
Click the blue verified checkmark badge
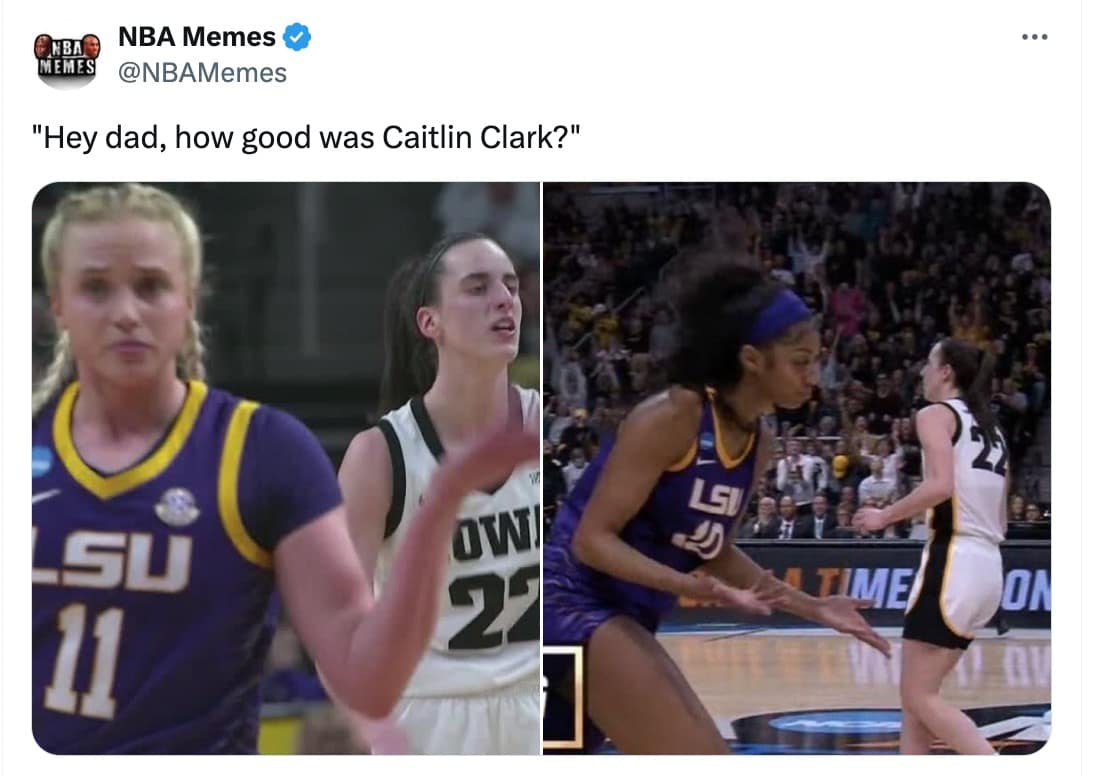point(297,36)
